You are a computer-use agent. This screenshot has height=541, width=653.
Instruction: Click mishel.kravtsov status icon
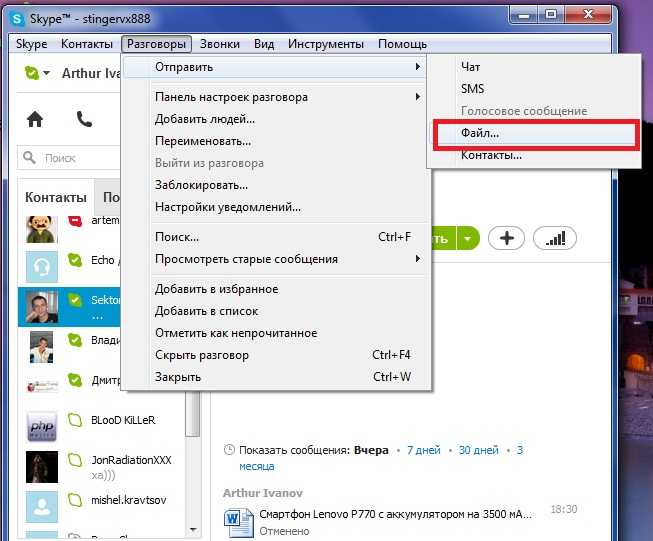pyautogui.click(x=75, y=500)
